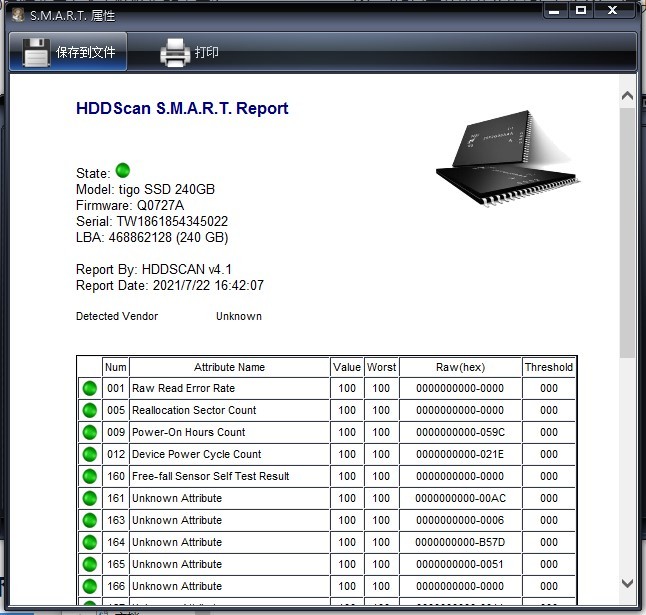Maximize the S.M.A.R.T. window
This screenshot has width=646, height=615.
pos(580,10)
